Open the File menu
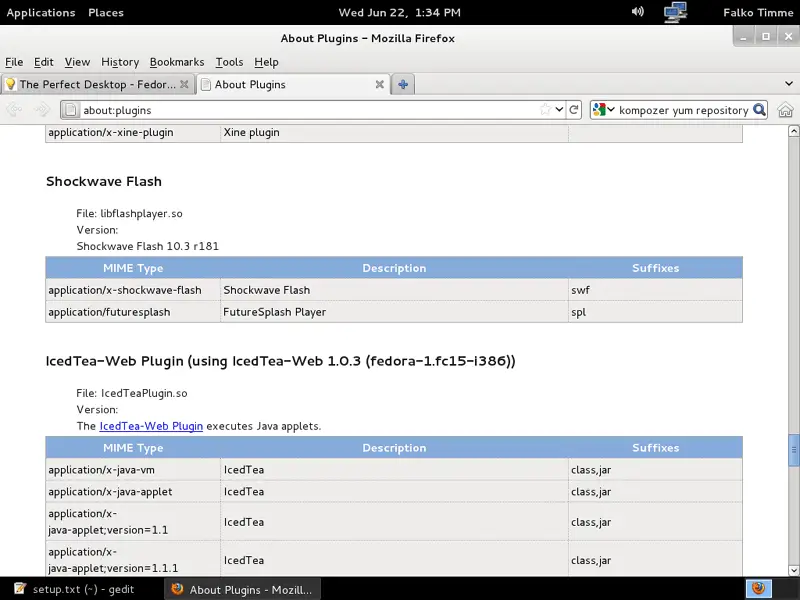This screenshot has height=600, width=800. click(x=14, y=62)
